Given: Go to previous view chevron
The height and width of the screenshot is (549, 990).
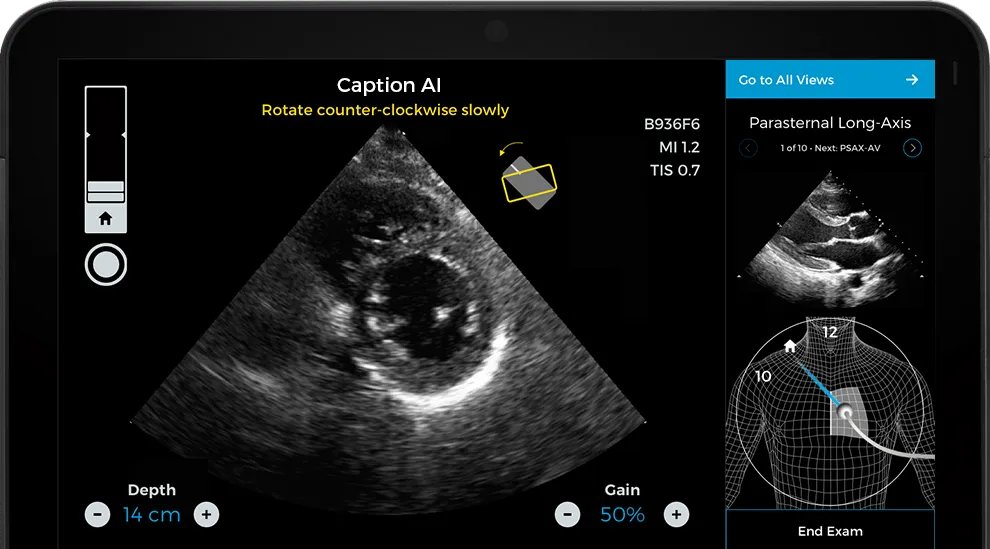Looking at the screenshot, I should pos(748,148).
